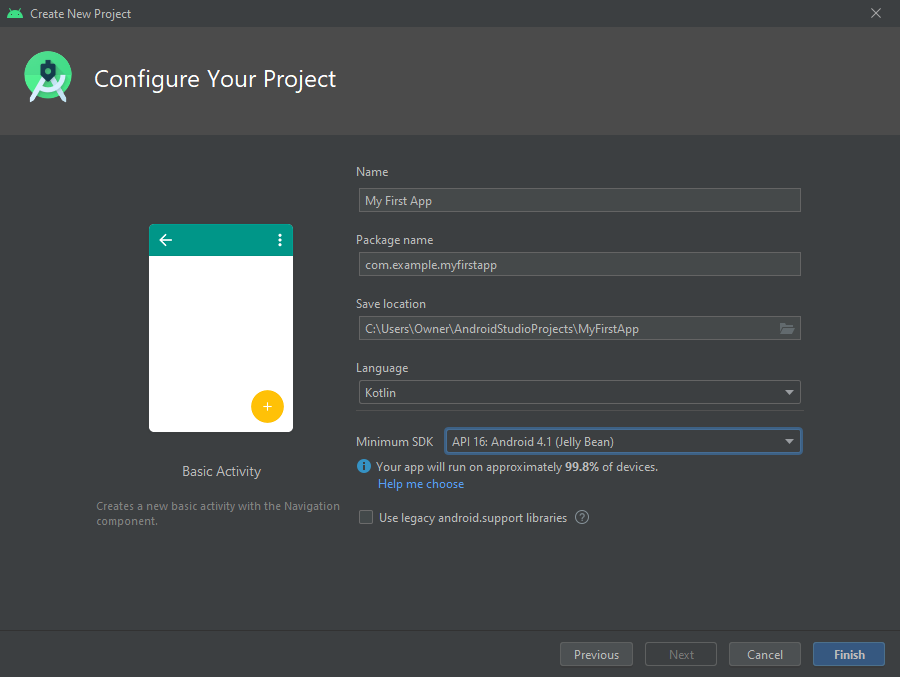The image size is (900, 677).
Task: Go back with the Previous button
Action: [x=596, y=654]
